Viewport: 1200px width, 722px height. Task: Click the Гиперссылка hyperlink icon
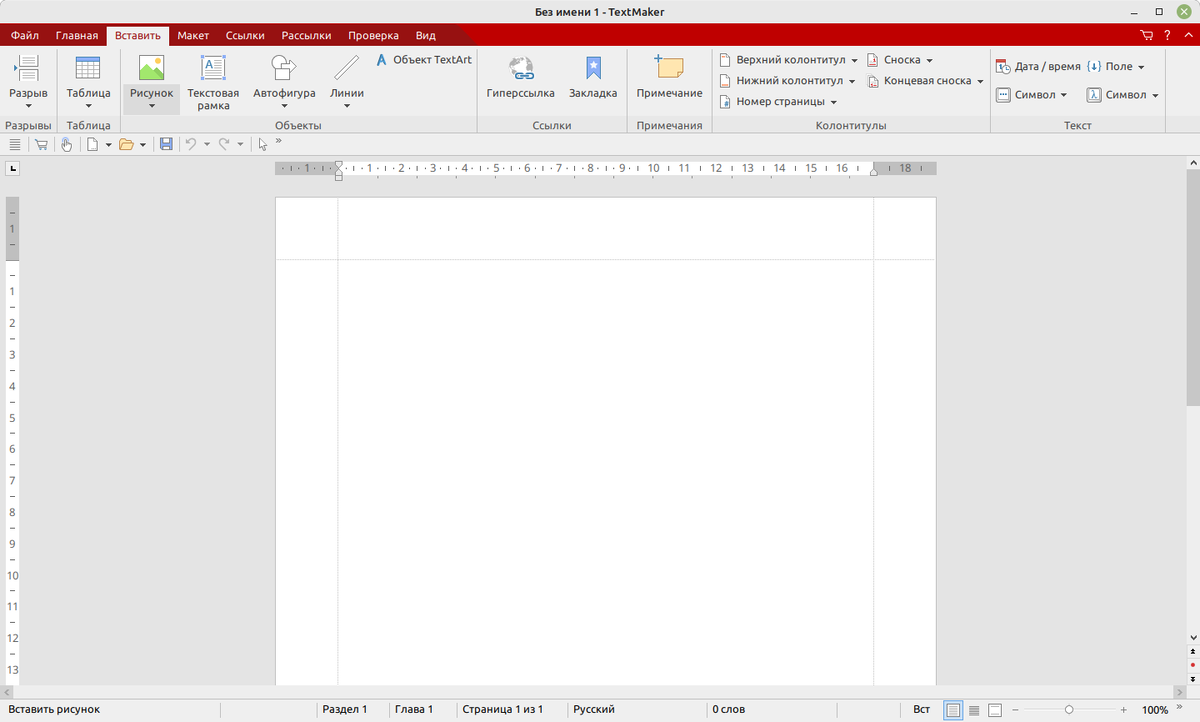(521, 68)
